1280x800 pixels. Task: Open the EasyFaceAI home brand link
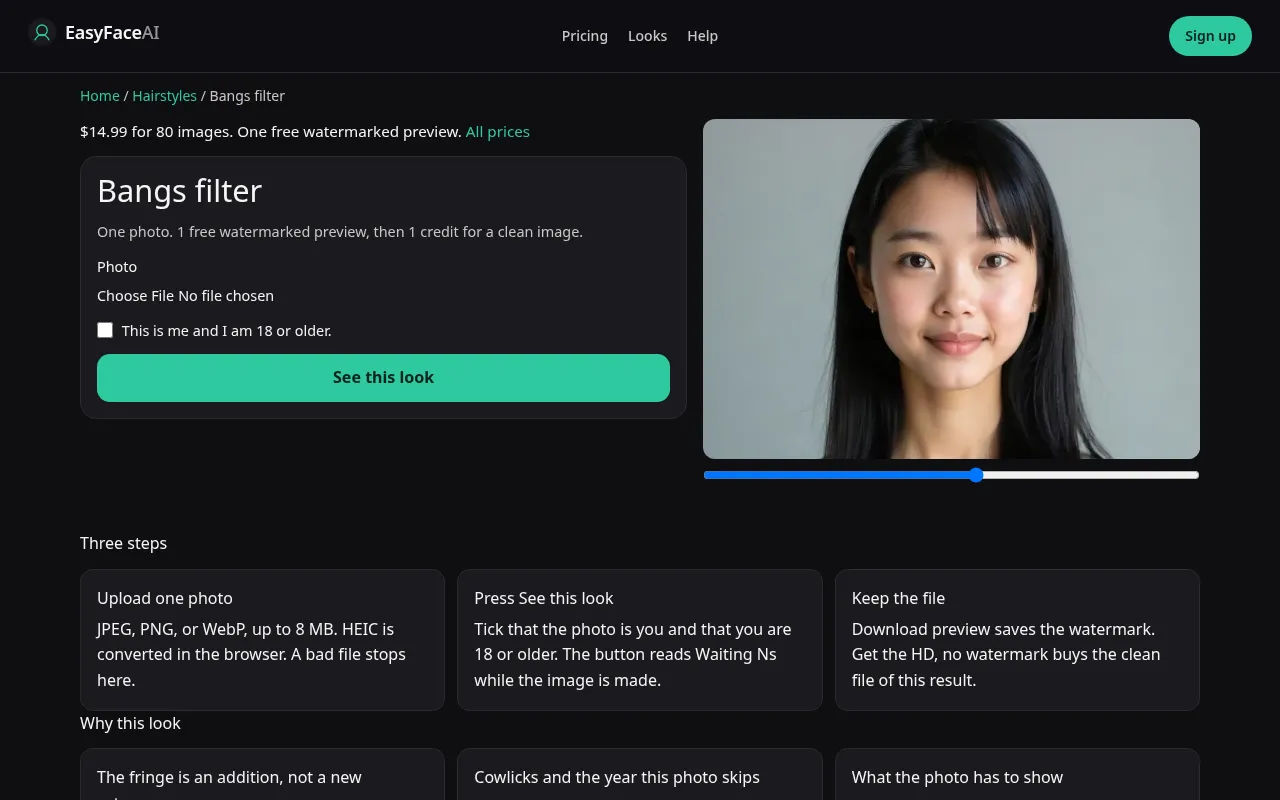[x=94, y=33]
